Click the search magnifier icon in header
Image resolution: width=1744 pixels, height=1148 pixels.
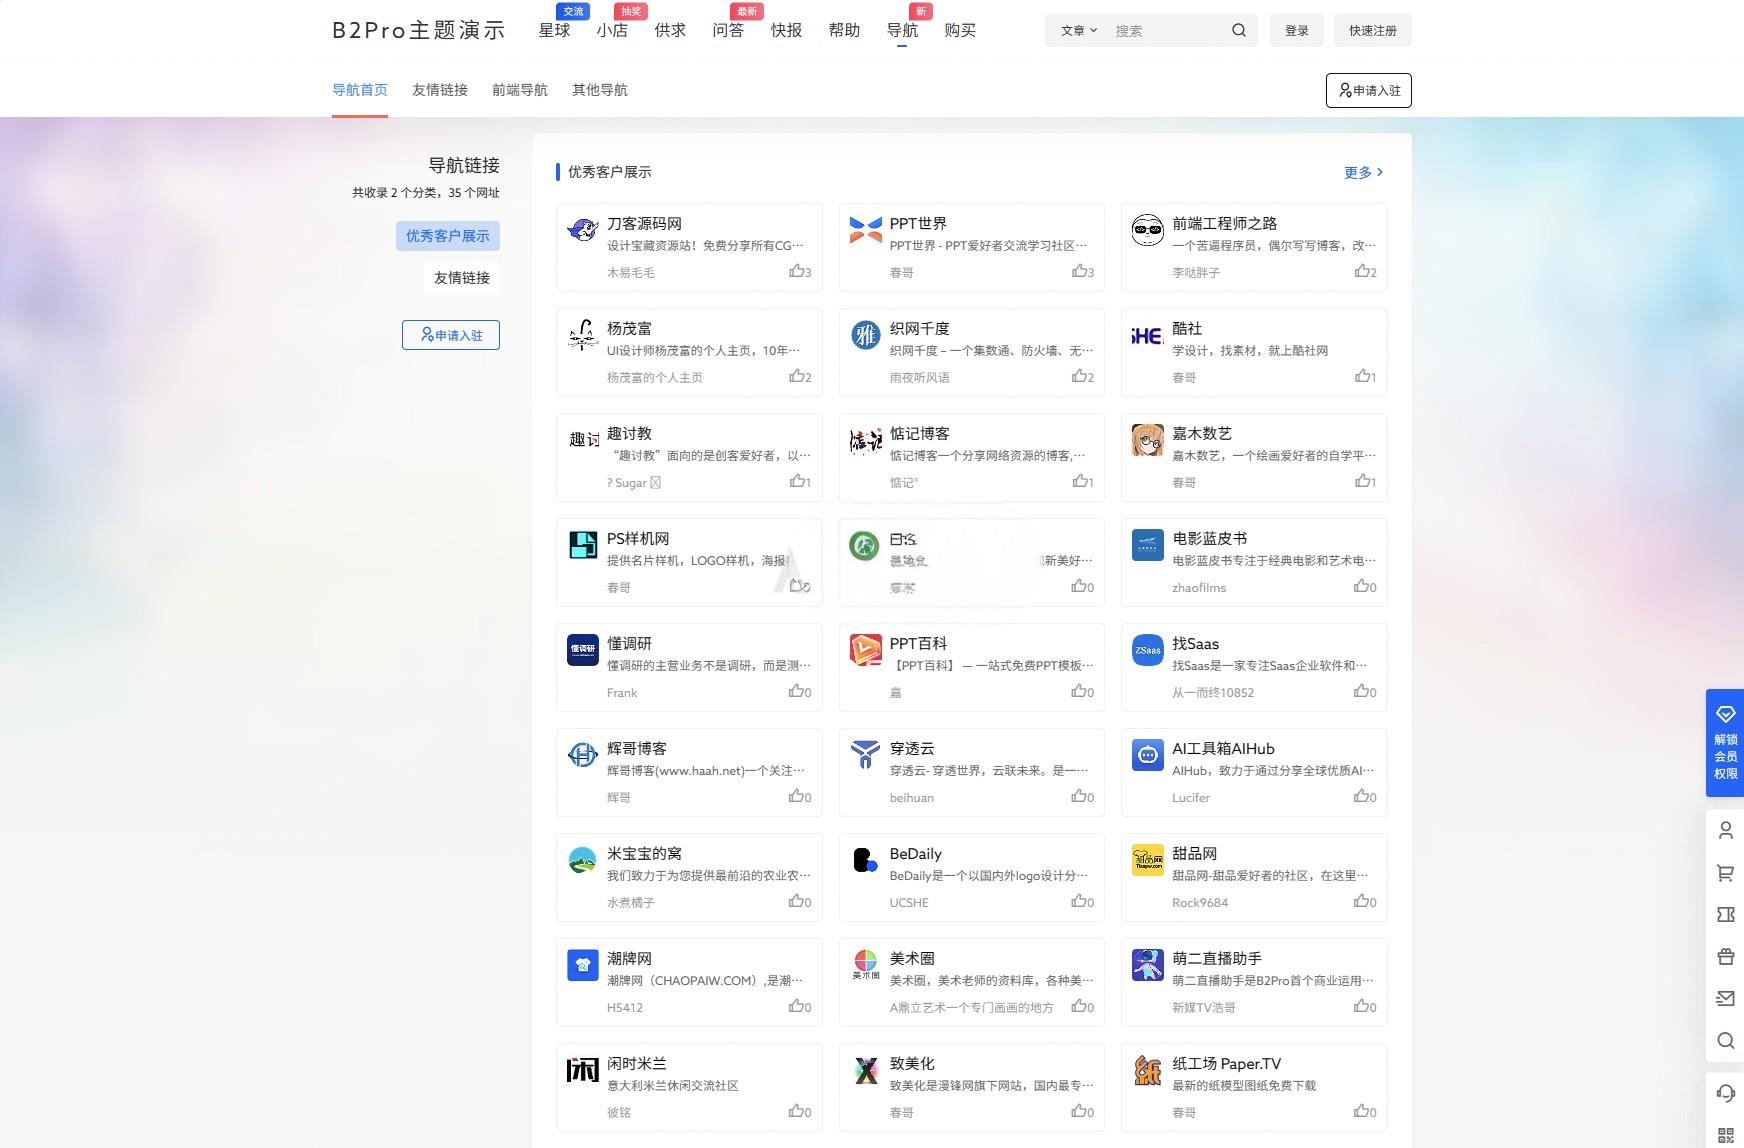click(1238, 30)
